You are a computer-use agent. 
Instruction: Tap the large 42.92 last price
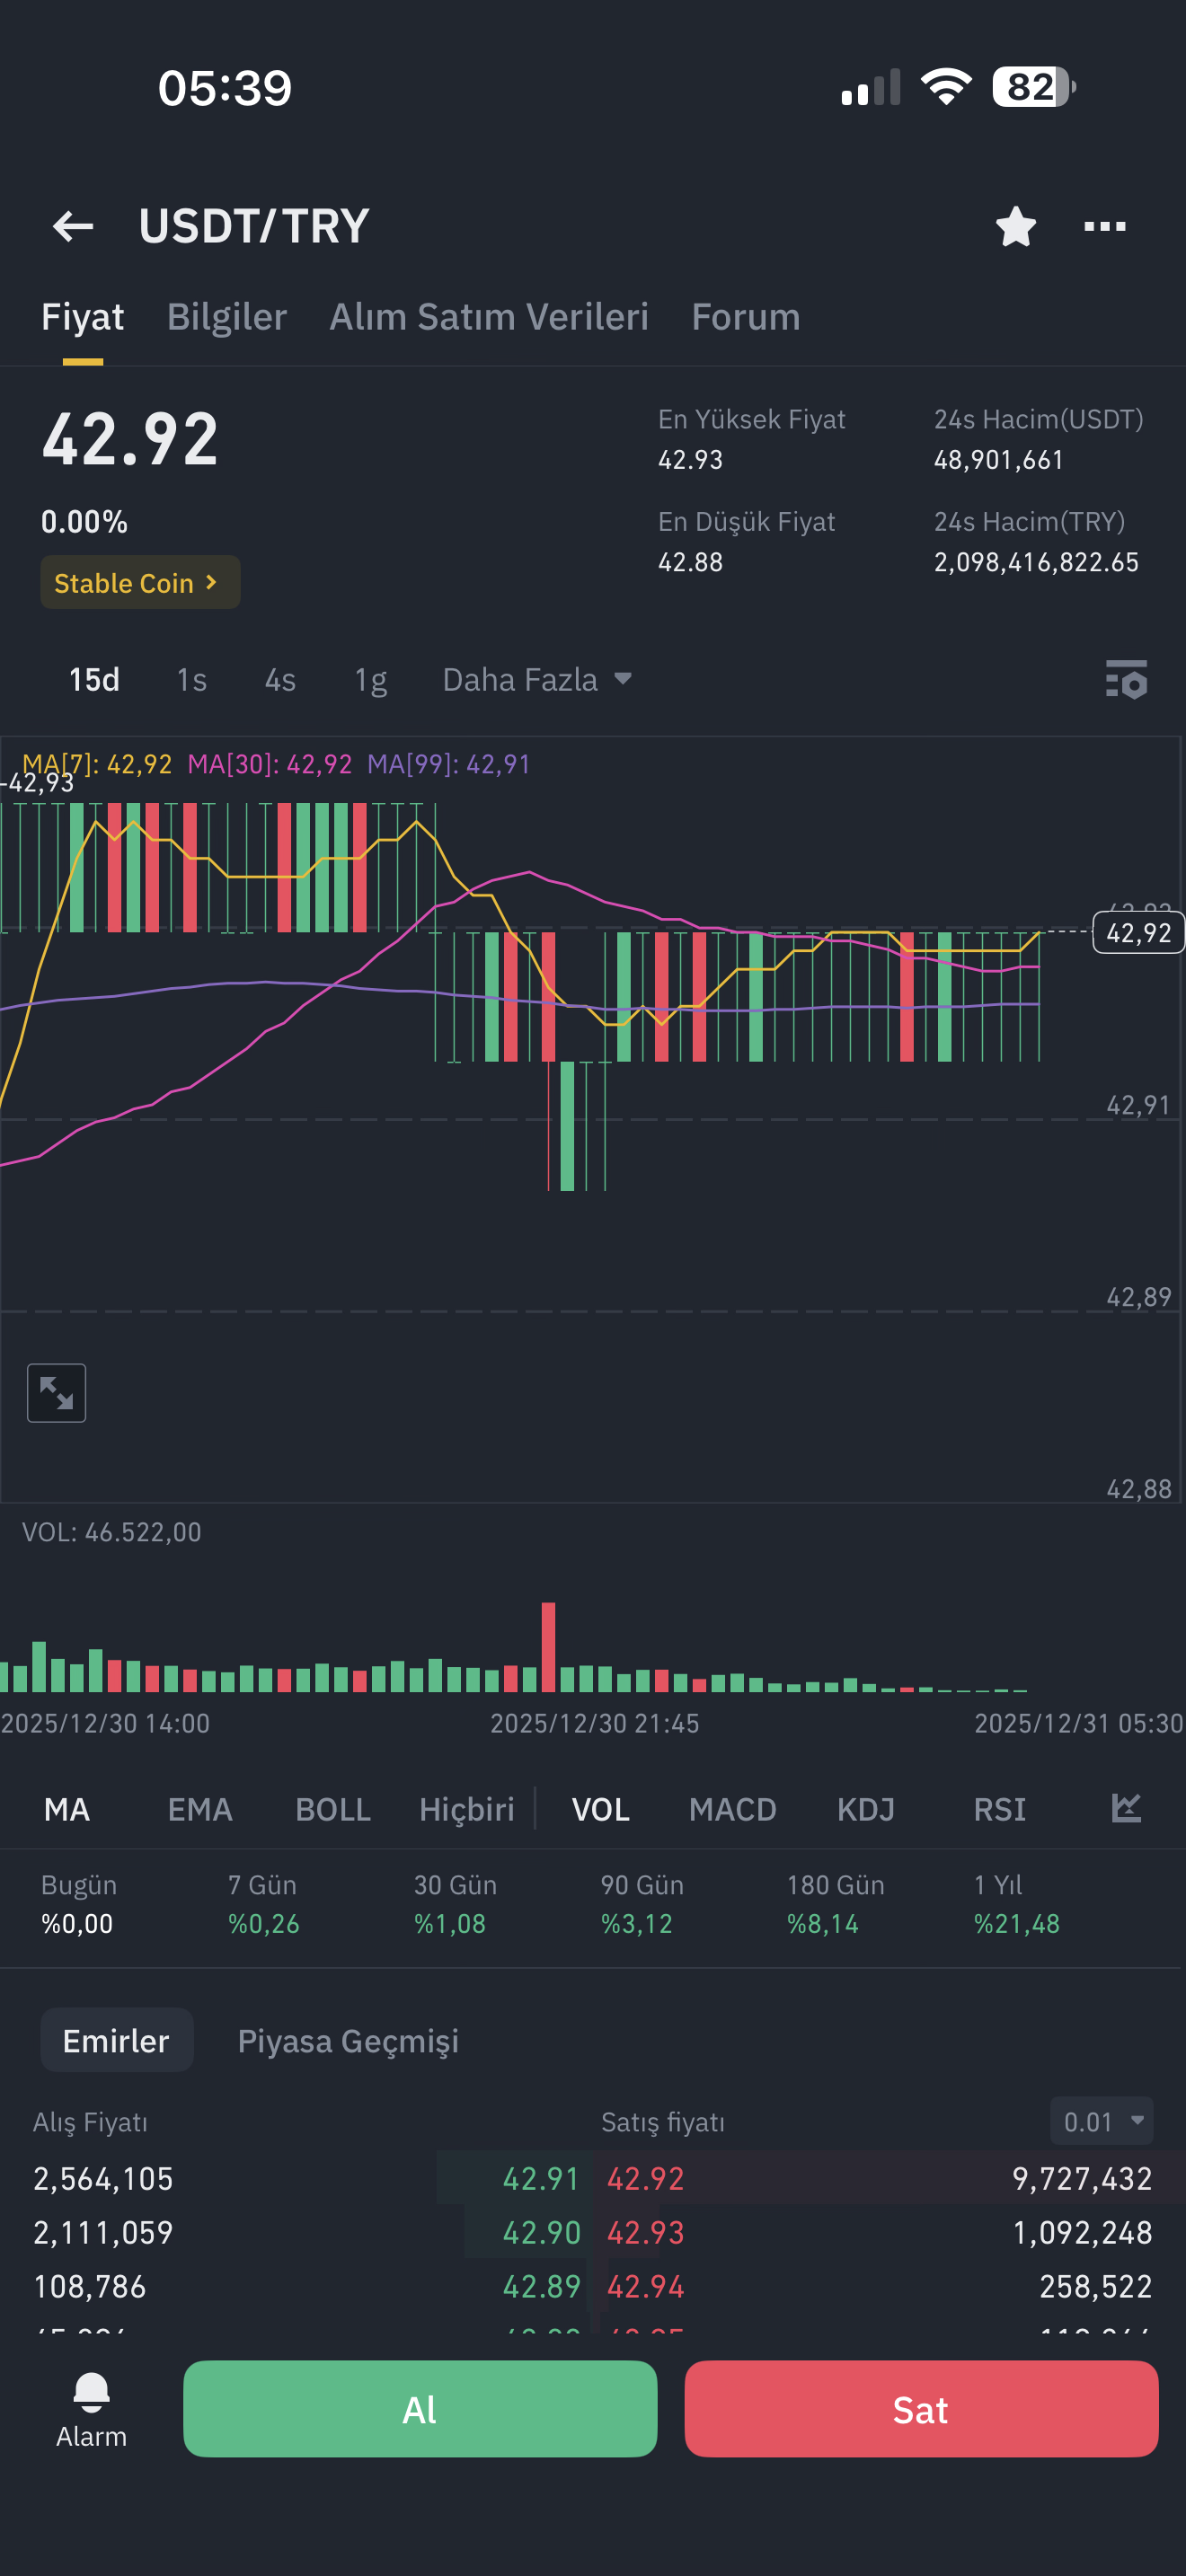click(x=130, y=440)
